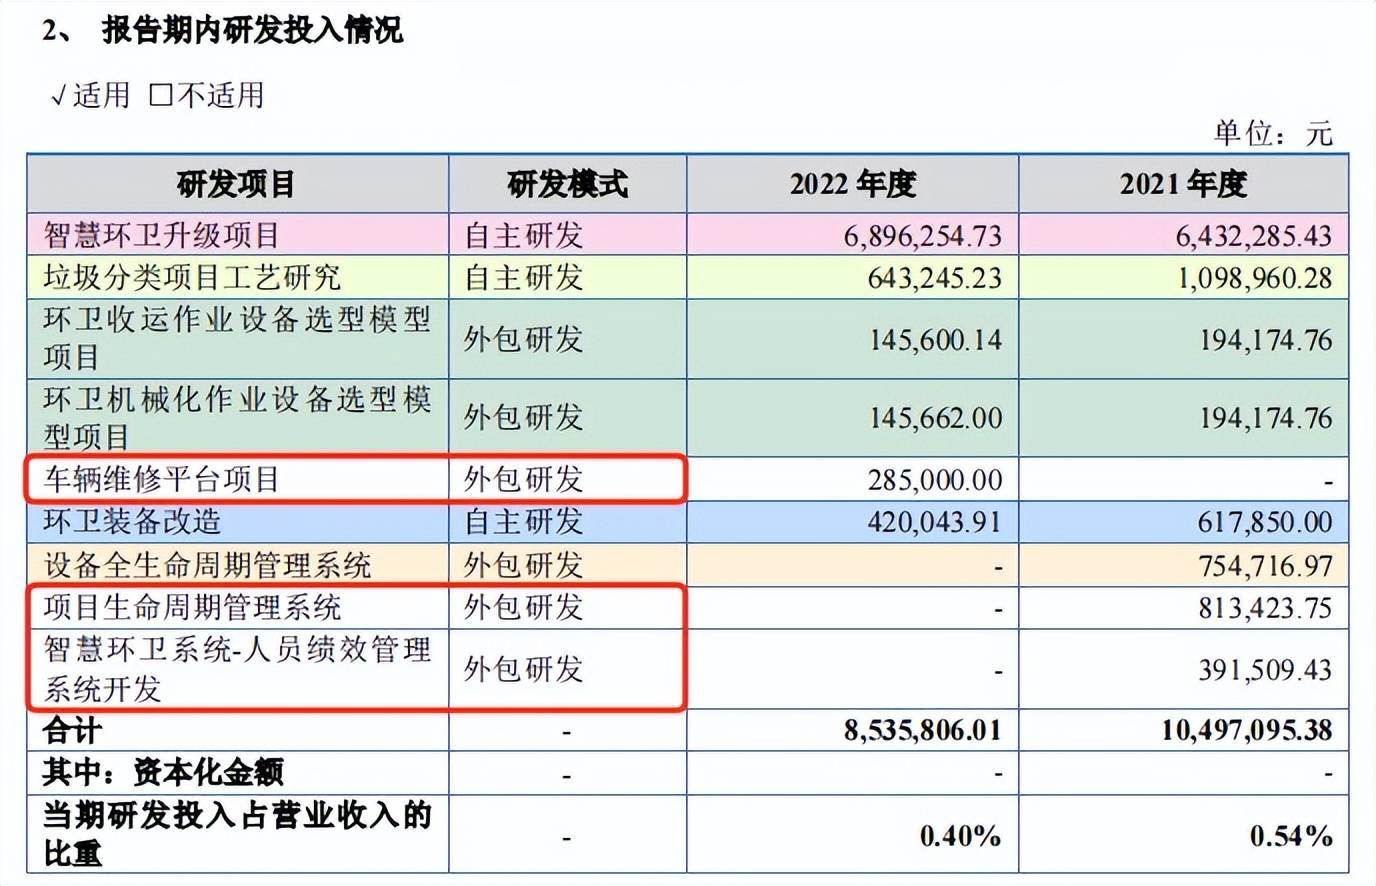Click the 2022 年度 column header
Screen dimensions: 1376x886
[852, 184]
